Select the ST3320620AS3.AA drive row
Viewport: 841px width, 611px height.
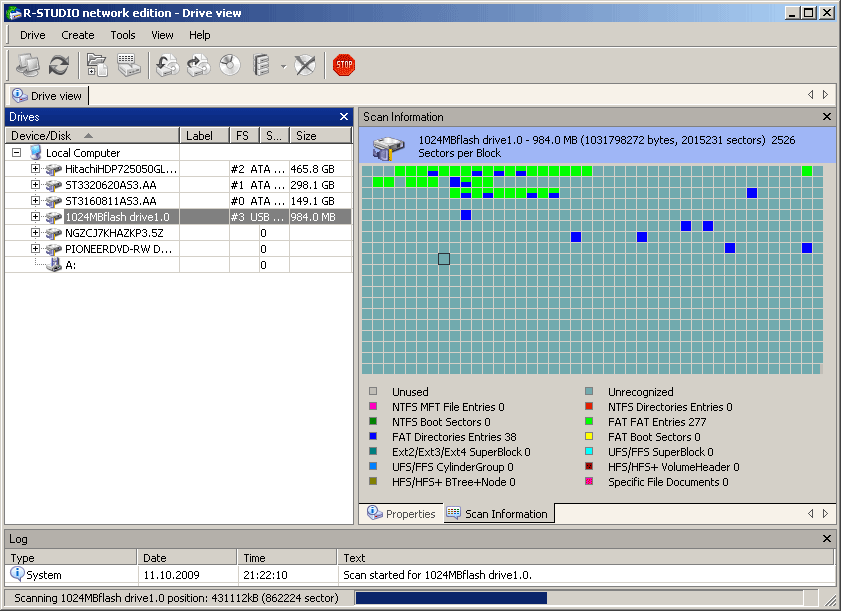click(x=178, y=185)
